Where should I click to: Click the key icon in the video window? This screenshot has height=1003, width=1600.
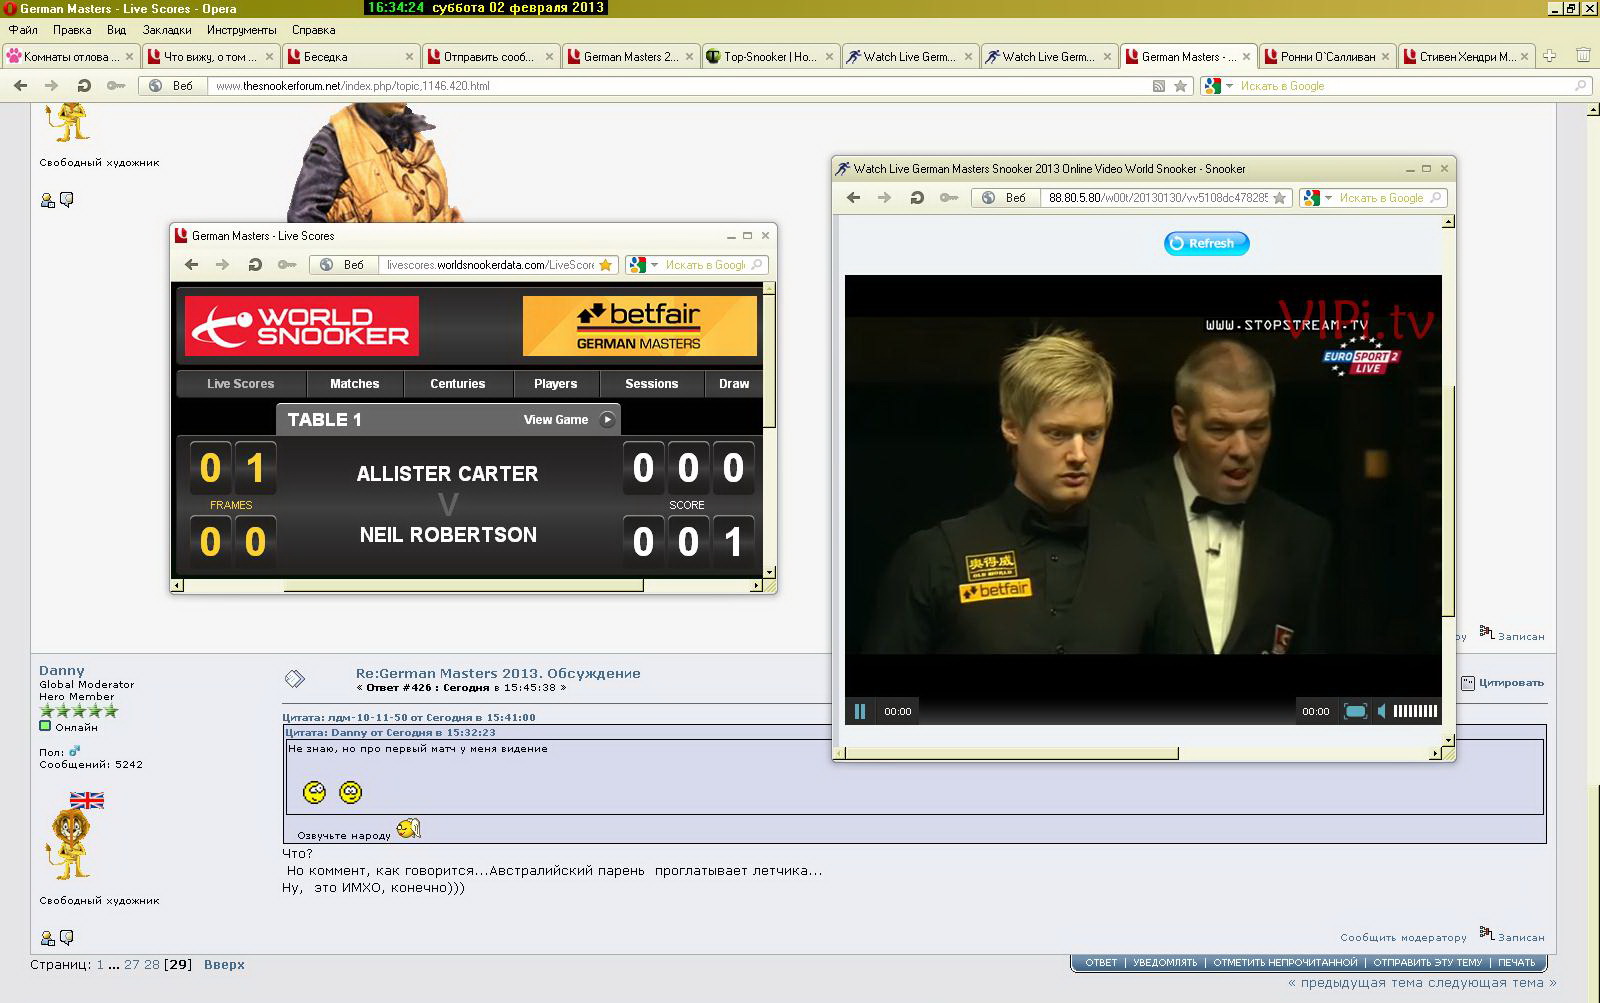pyautogui.click(x=949, y=198)
